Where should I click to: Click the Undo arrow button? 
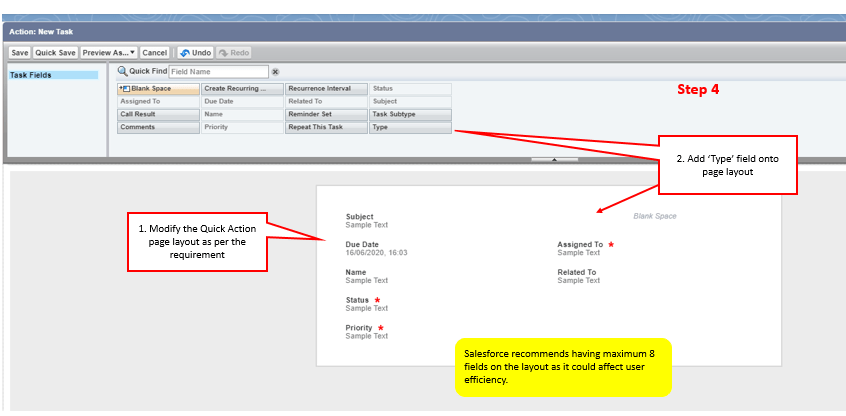(x=195, y=52)
